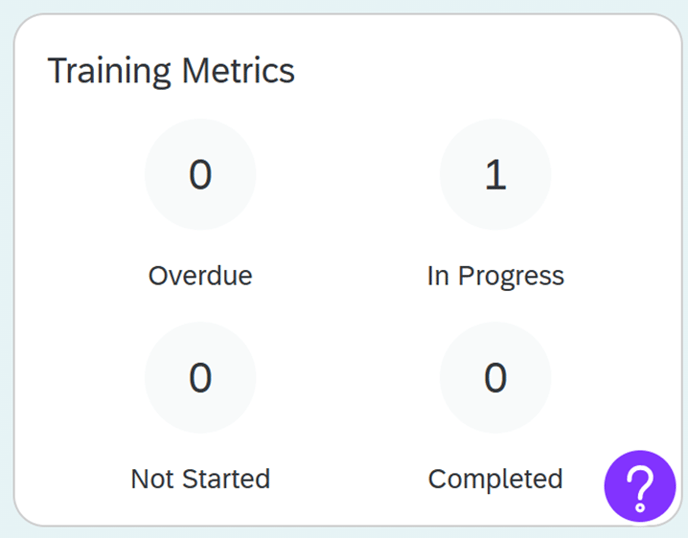Click the zero above Not Started label
This screenshot has width=688, height=538.
(201, 378)
